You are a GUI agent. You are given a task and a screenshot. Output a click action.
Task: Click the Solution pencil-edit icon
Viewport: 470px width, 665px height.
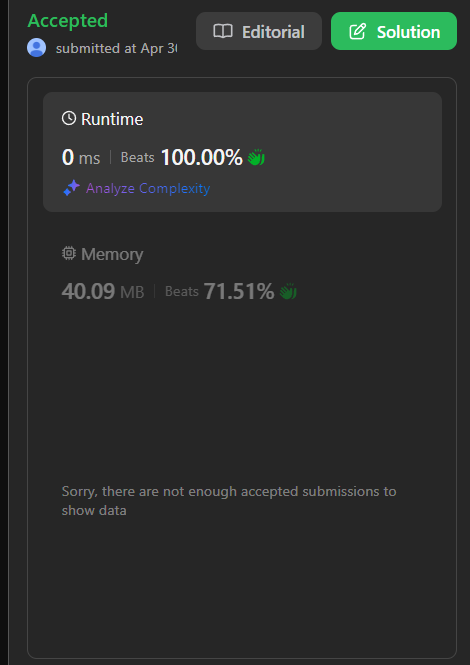pos(357,31)
